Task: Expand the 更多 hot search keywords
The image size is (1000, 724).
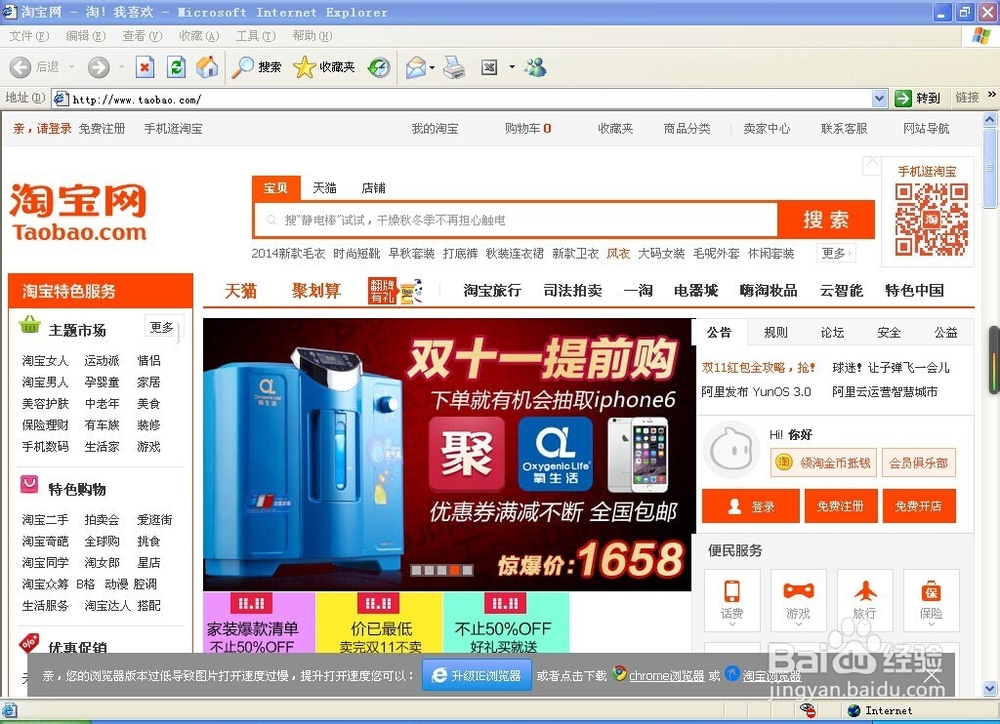Action: click(x=835, y=253)
